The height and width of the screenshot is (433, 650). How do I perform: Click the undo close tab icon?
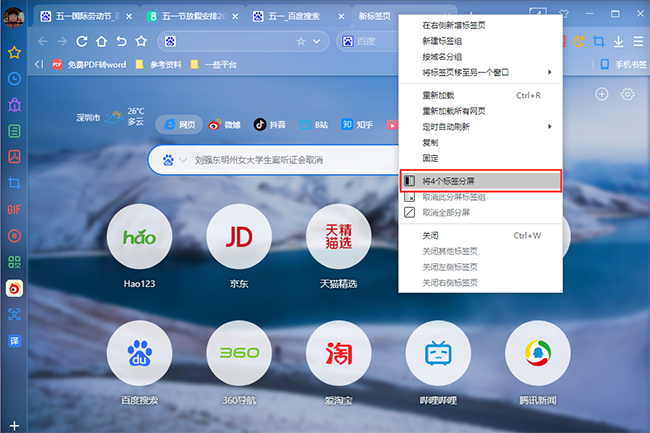coord(121,41)
